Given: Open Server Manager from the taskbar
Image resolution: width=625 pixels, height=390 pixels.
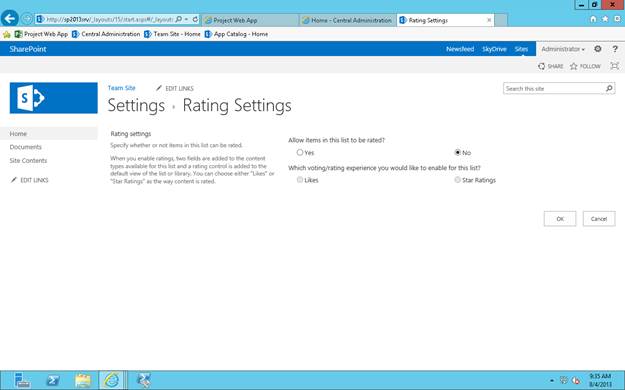Looking at the screenshot, I should (22, 380).
